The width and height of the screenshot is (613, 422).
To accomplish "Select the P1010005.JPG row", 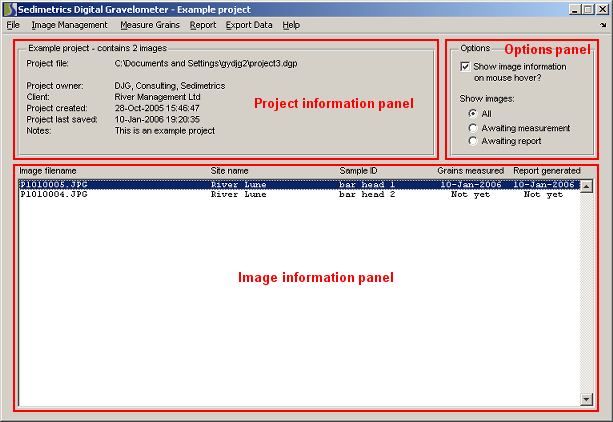I will [x=299, y=184].
